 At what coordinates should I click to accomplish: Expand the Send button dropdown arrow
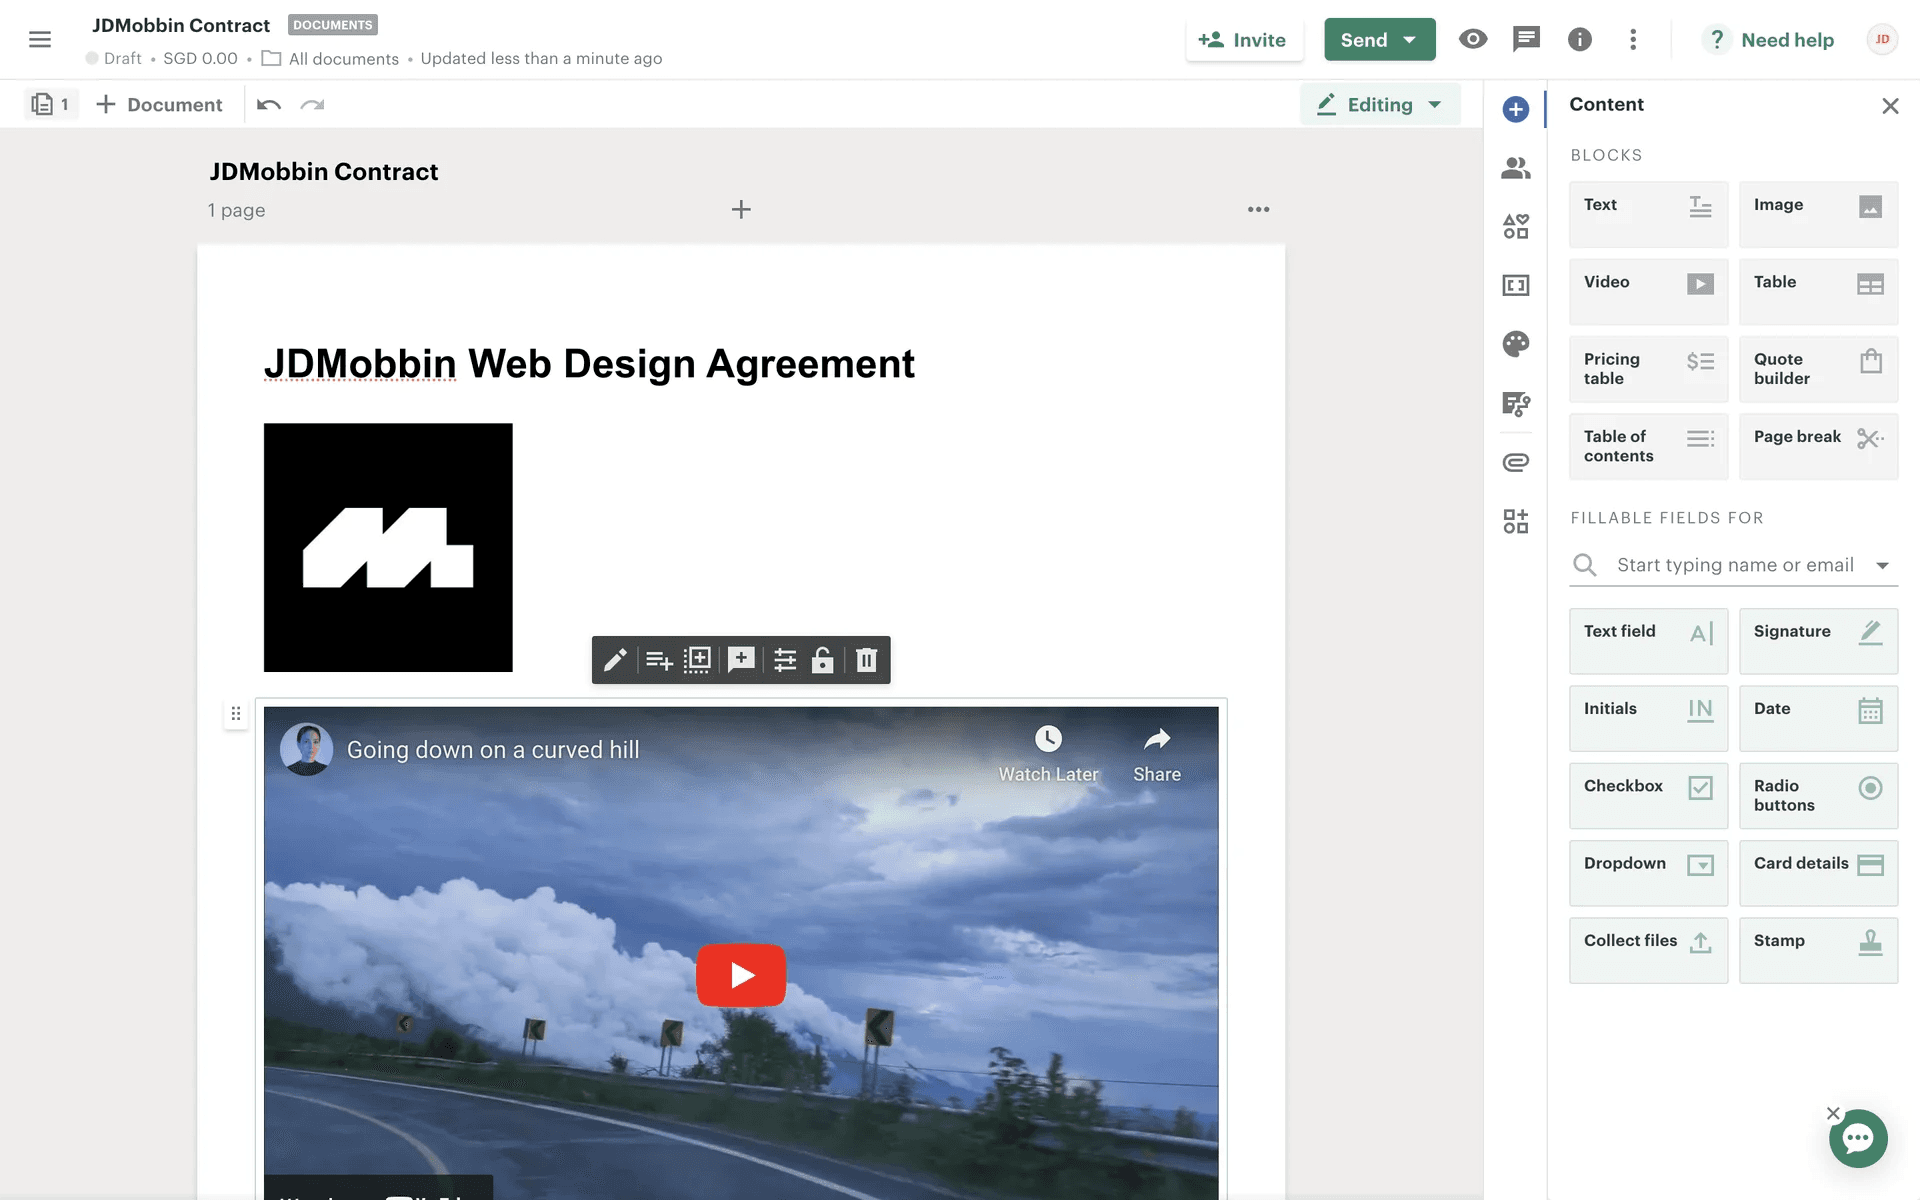point(1410,40)
